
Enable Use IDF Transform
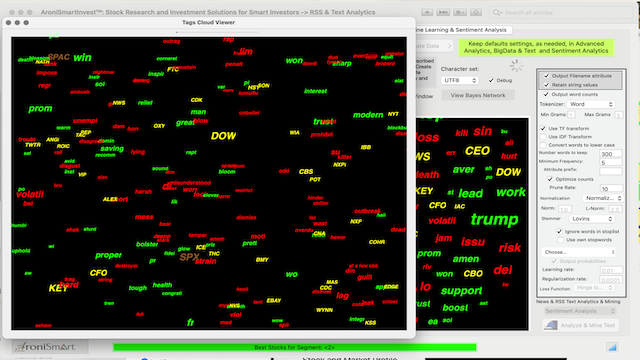[x=543, y=137]
